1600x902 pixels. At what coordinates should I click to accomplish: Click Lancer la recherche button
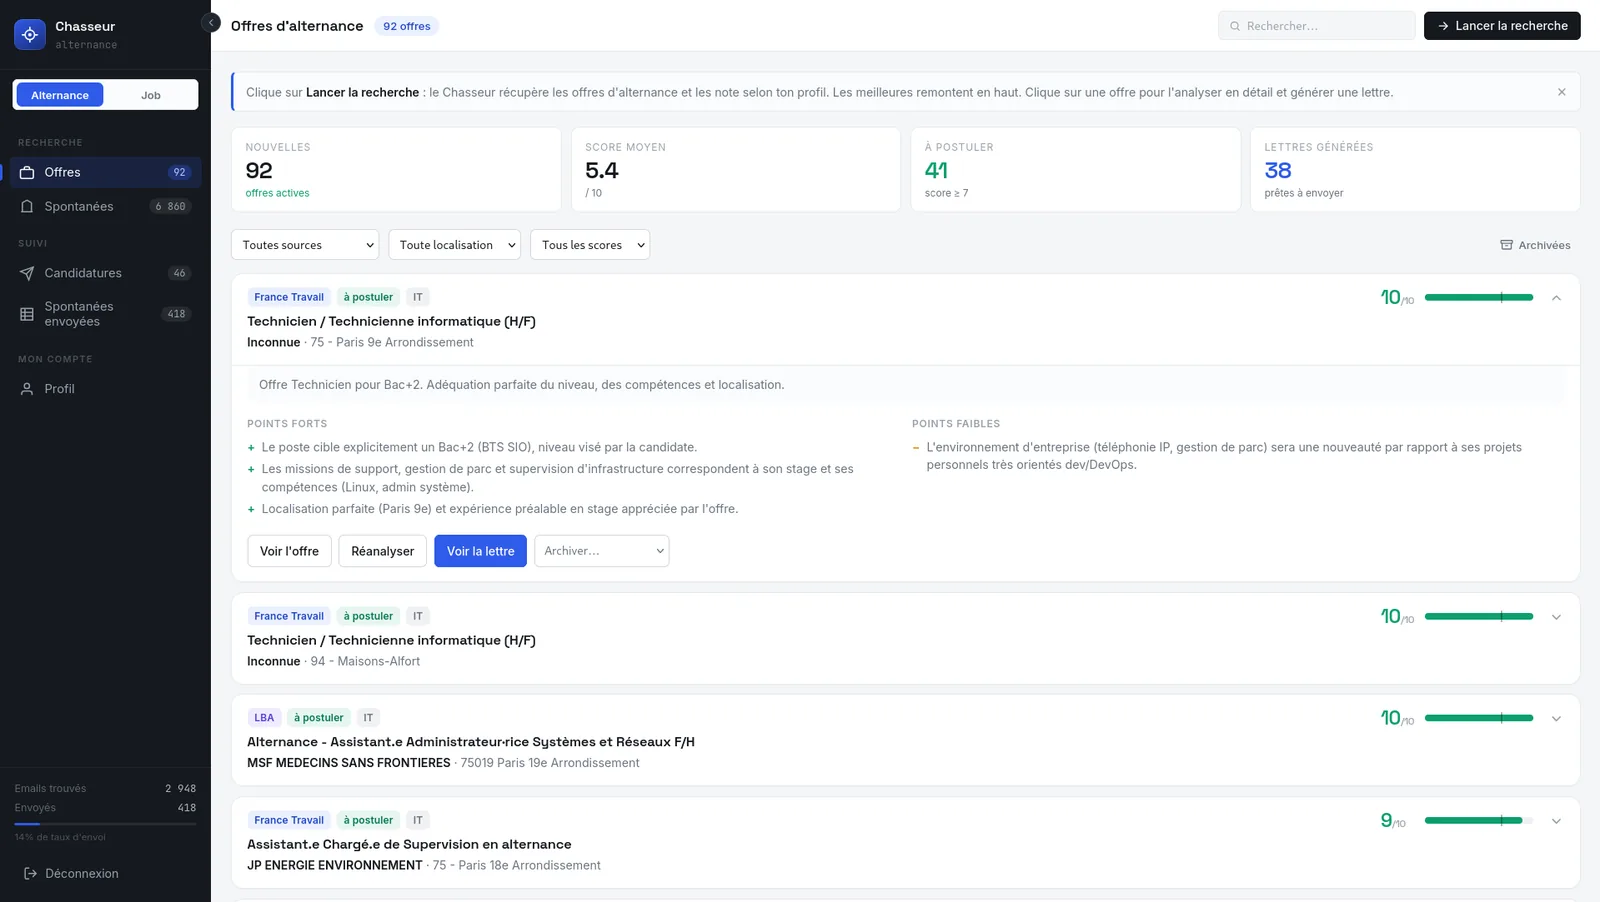point(1502,26)
